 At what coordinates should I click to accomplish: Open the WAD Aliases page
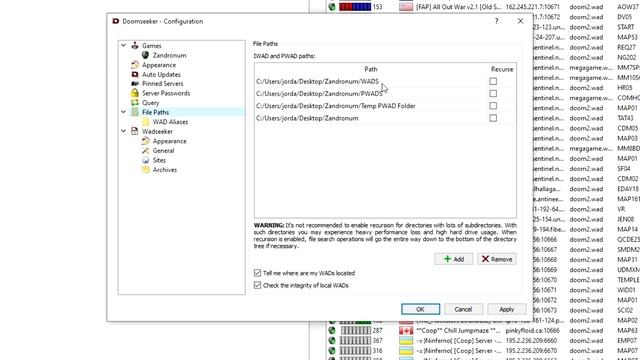point(170,122)
